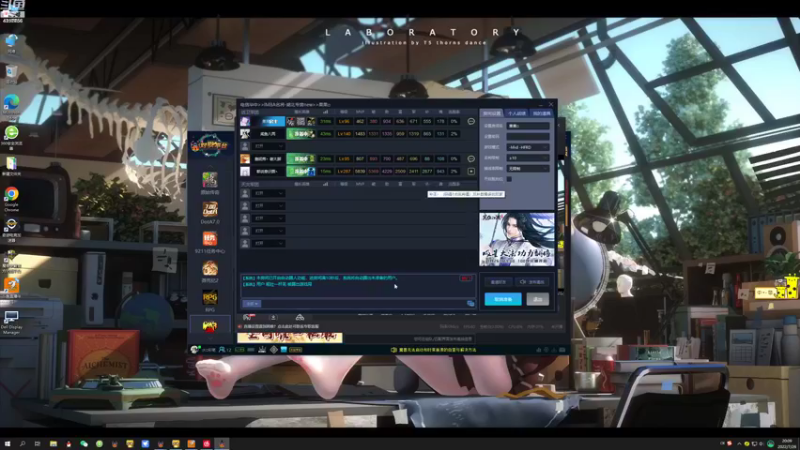Open the swordsman game advertisement image
This screenshot has height=450, width=800.
click(516, 239)
